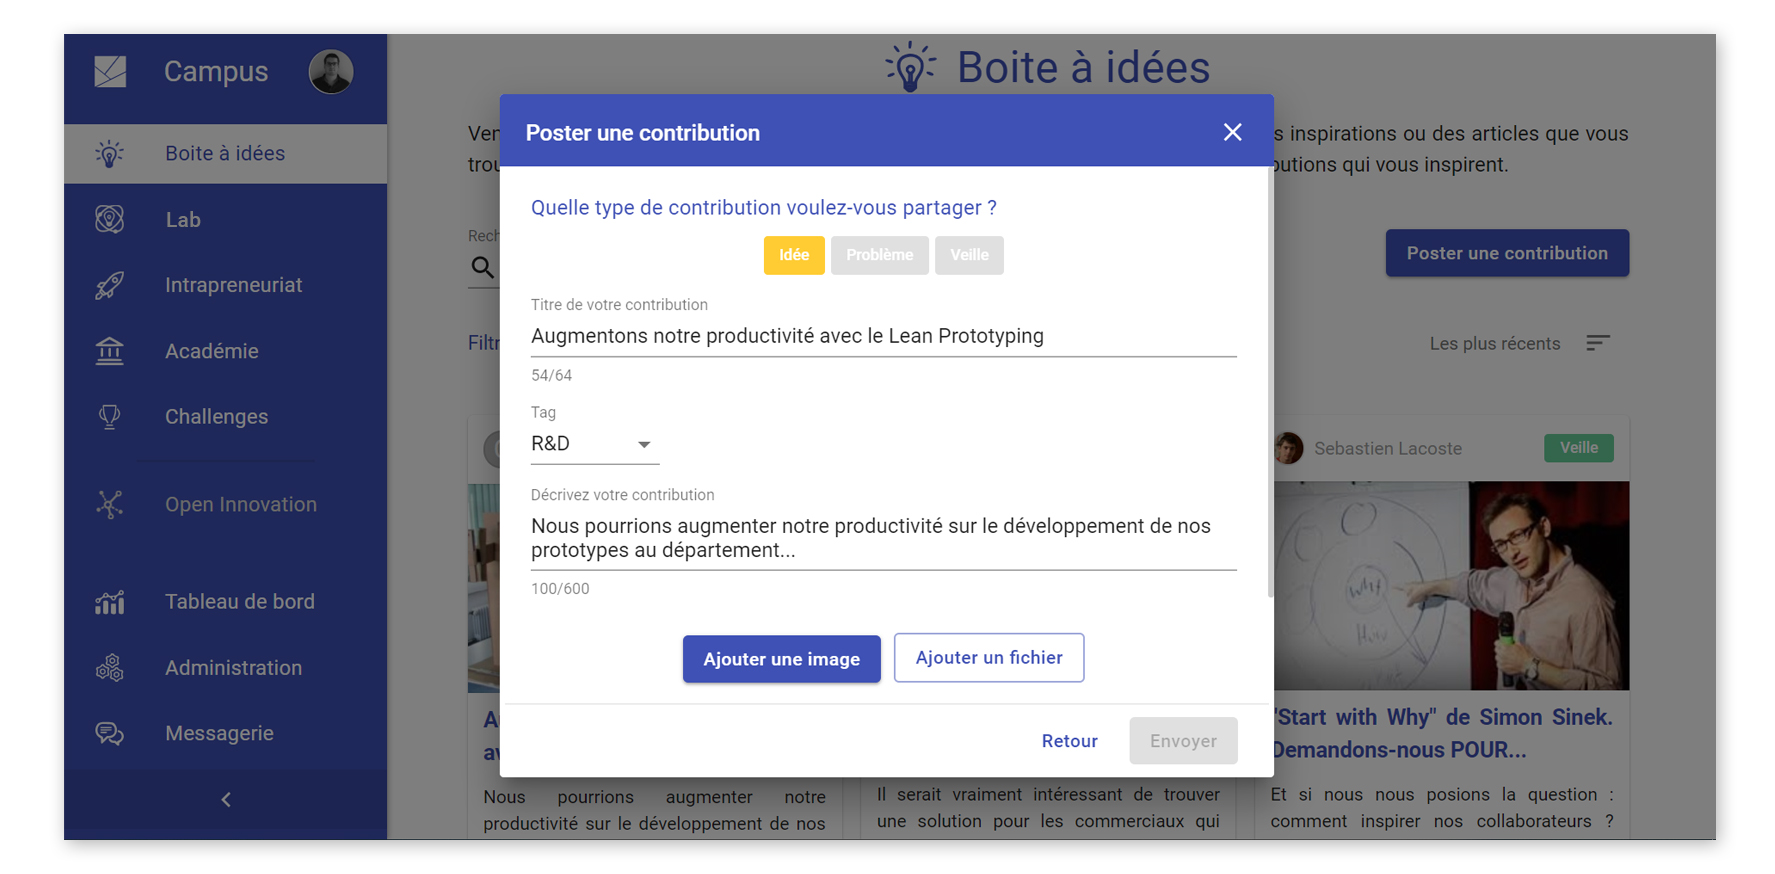Click the Open Innovation network icon
1775x874 pixels.
109,504
